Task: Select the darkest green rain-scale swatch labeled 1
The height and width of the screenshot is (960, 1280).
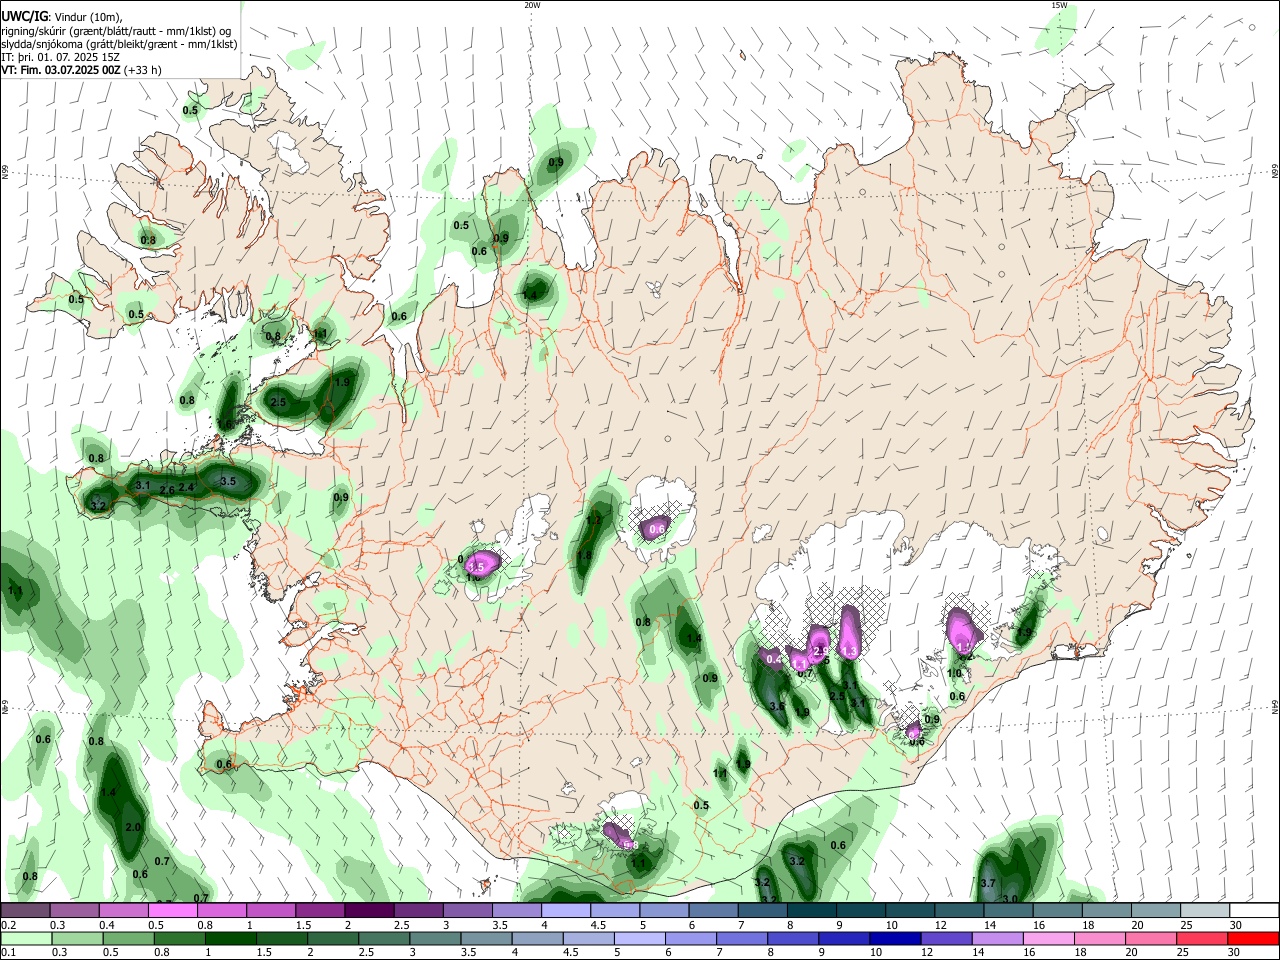Action: (230, 938)
